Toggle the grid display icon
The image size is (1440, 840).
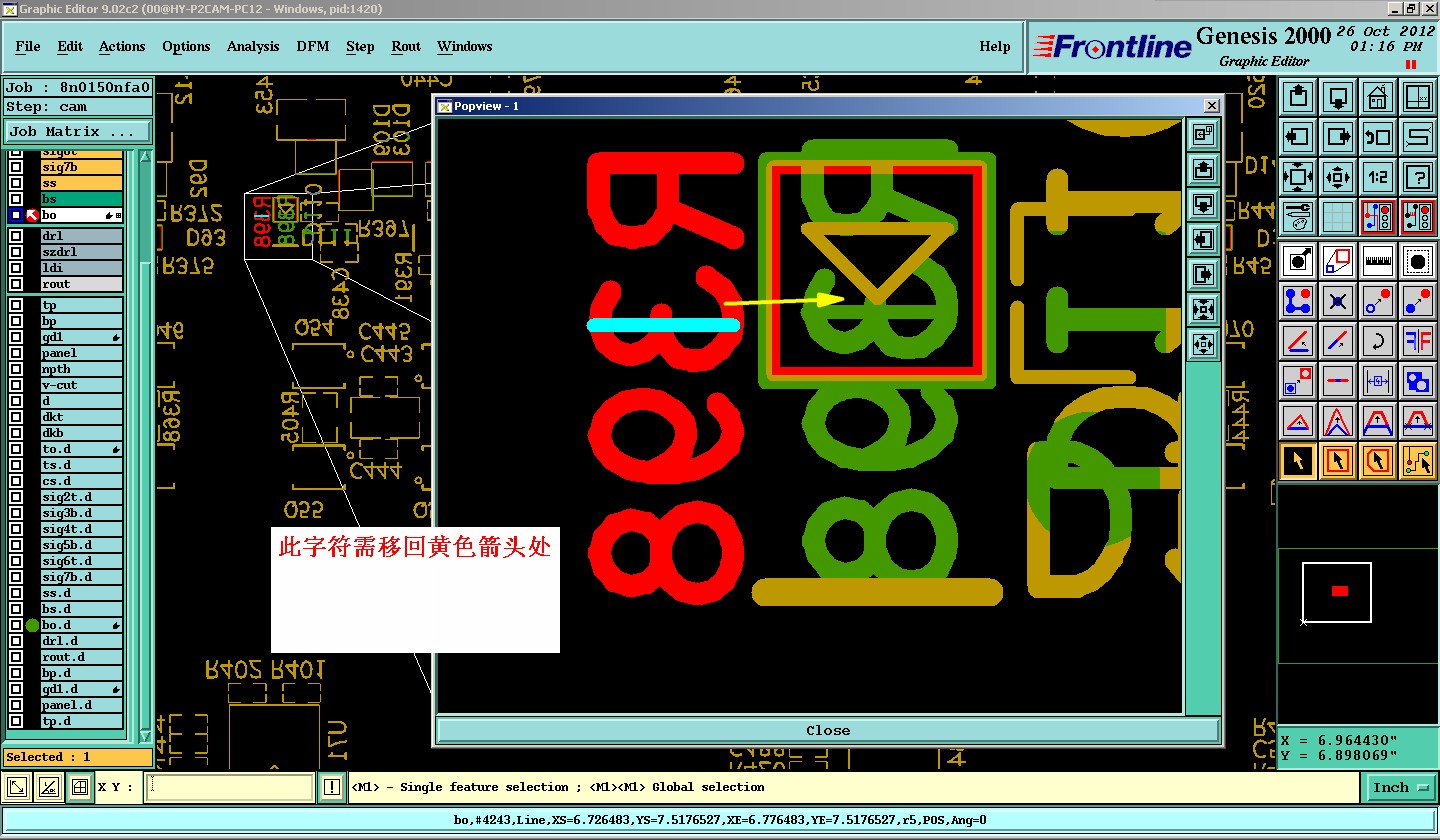coord(1338,216)
